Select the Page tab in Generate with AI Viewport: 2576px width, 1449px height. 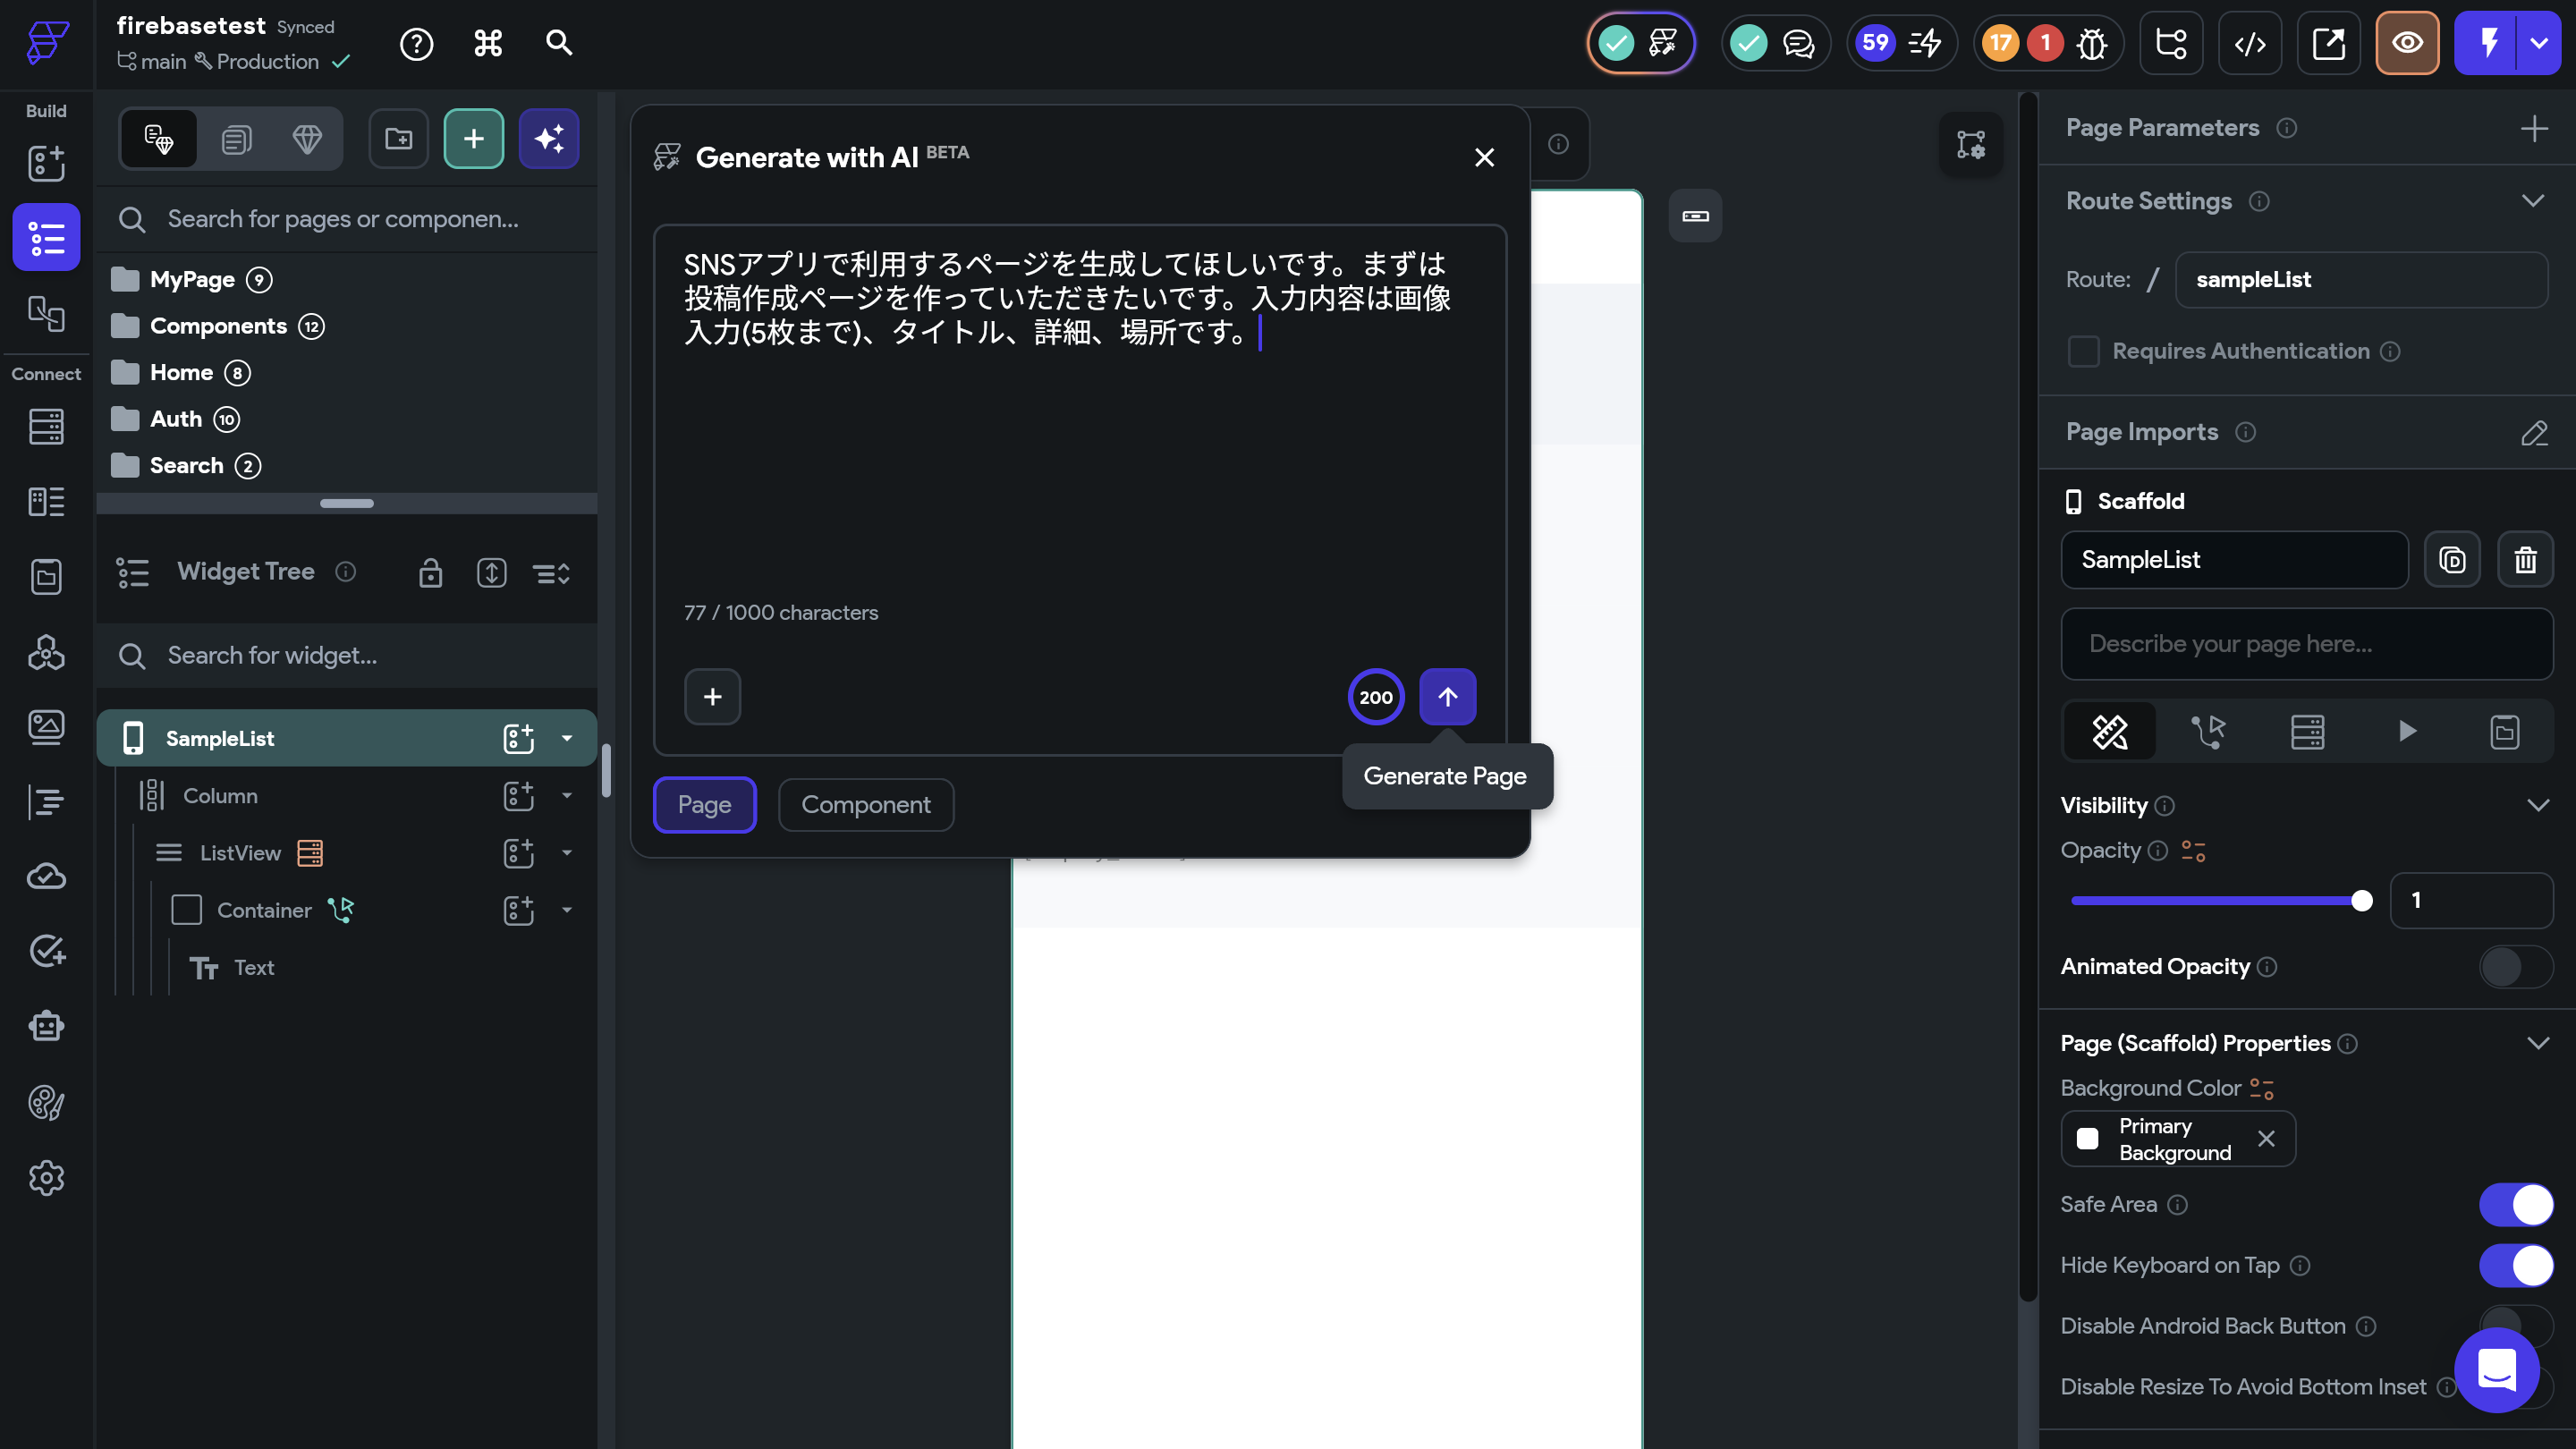pyautogui.click(x=704, y=805)
